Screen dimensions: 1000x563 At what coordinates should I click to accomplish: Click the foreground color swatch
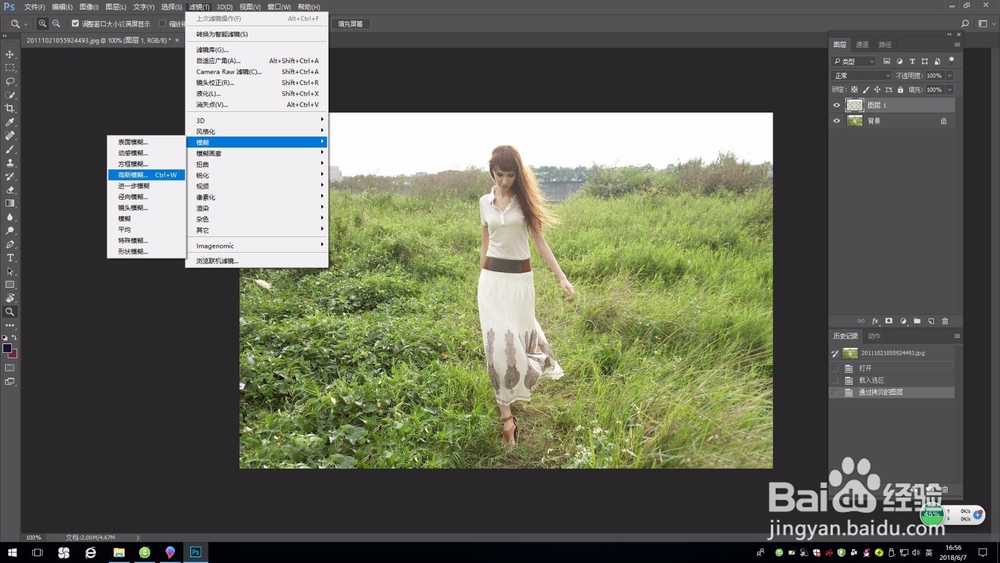pyautogui.click(x=7, y=348)
